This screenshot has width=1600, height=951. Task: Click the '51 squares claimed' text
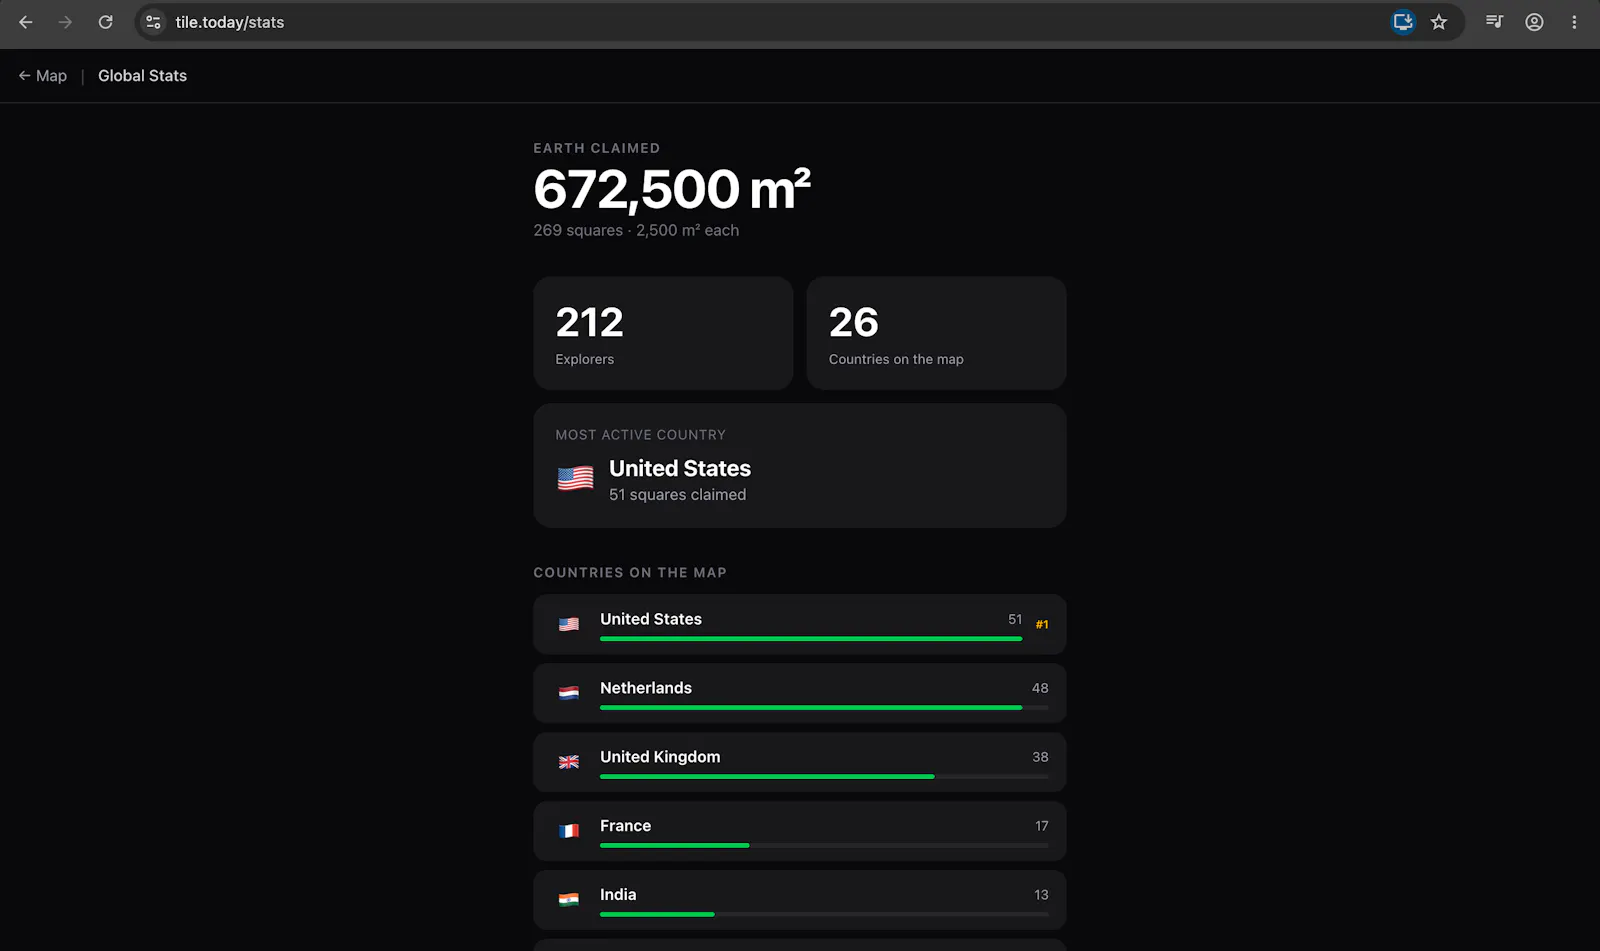click(x=677, y=495)
